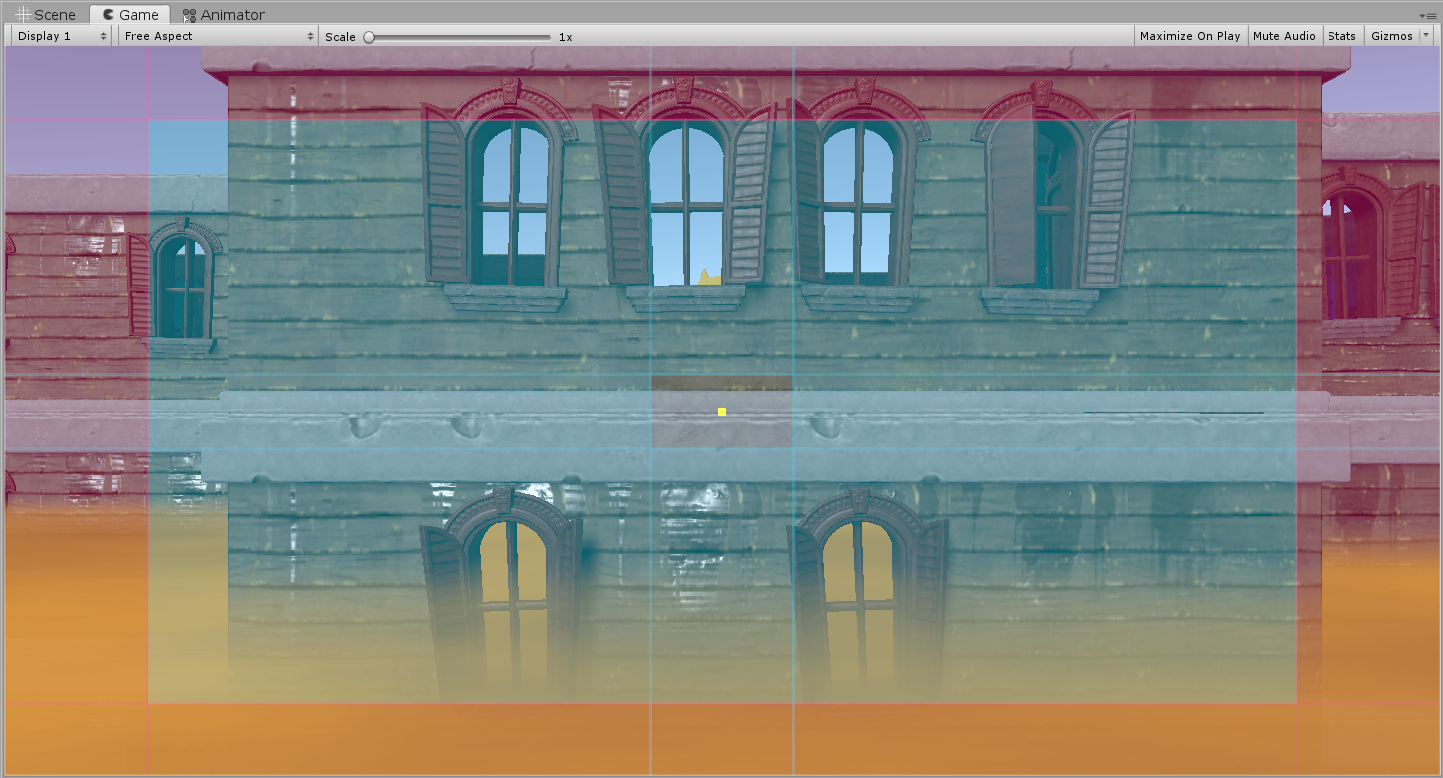Switch to the Scene tab

coord(45,15)
